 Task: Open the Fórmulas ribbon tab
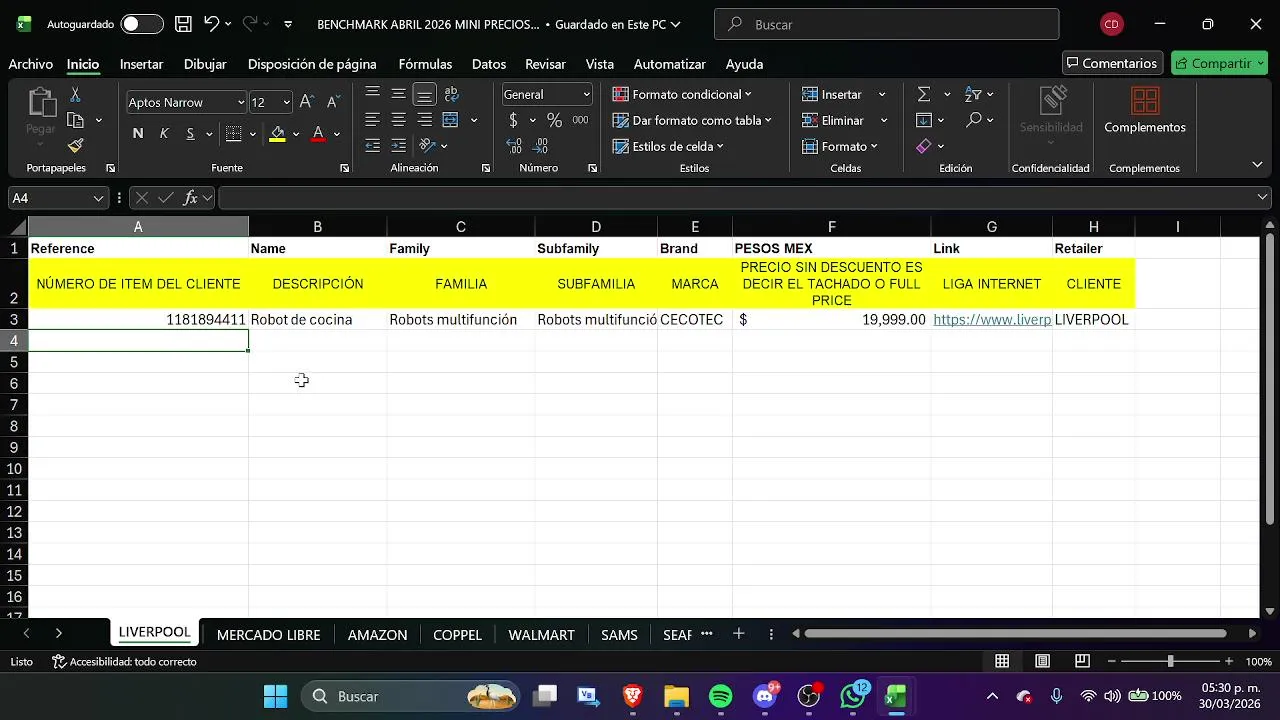[x=425, y=64]
